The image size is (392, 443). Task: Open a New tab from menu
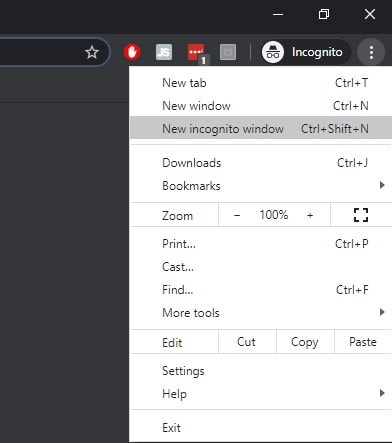tap(261, 83)
